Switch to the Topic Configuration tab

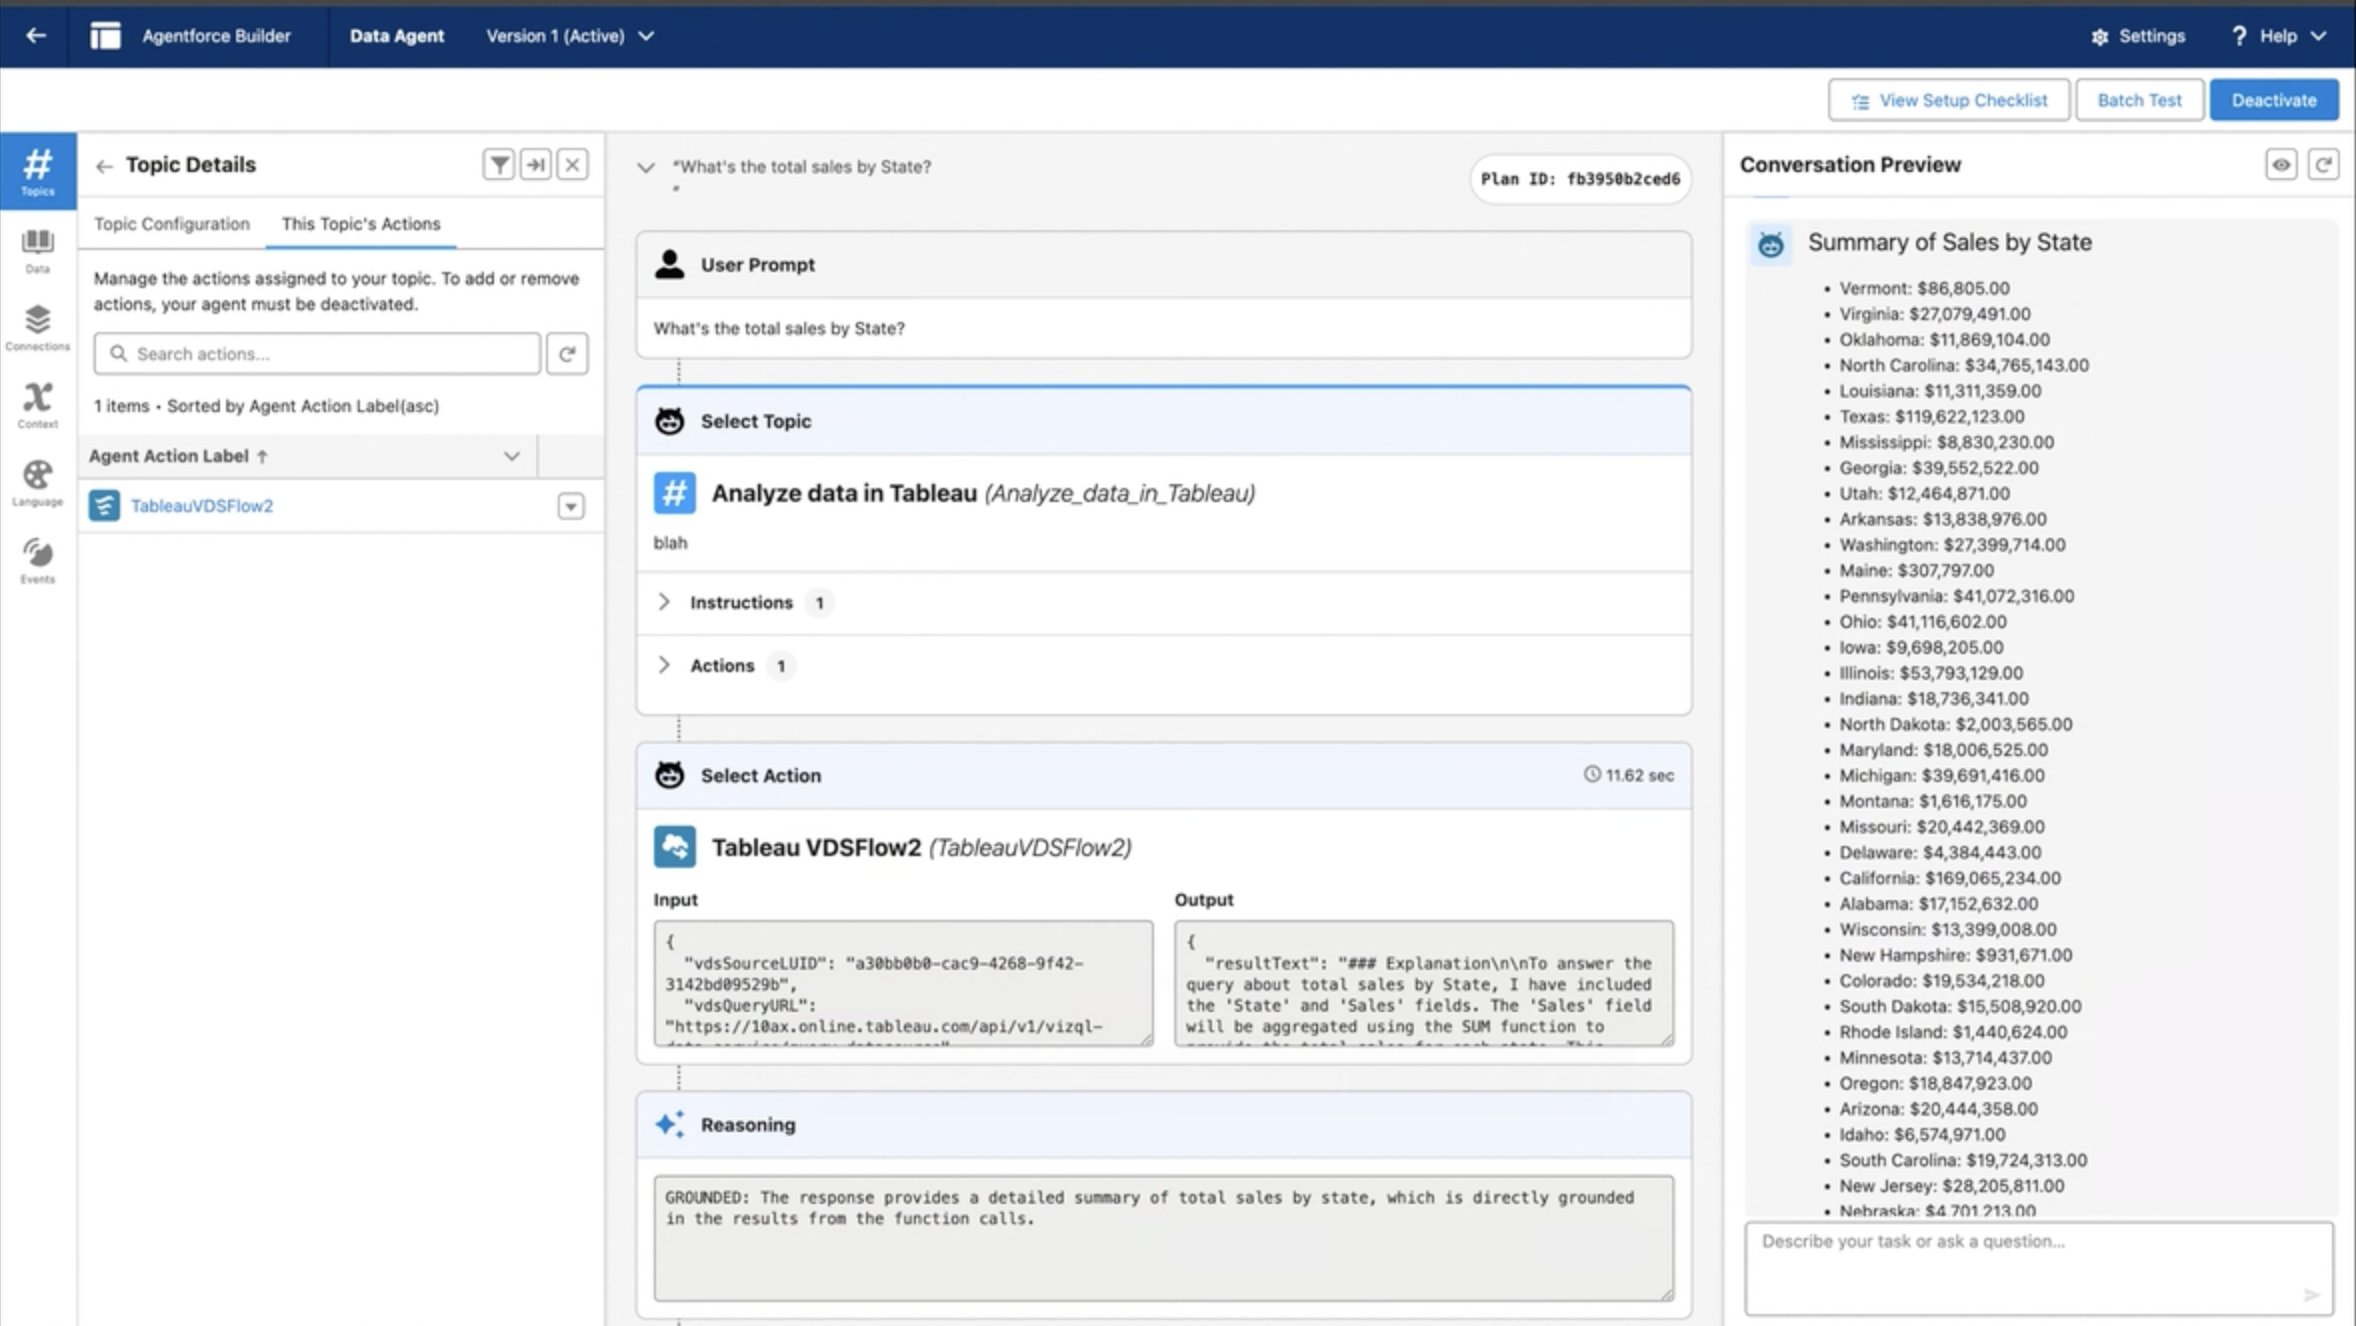click(172, 224)
